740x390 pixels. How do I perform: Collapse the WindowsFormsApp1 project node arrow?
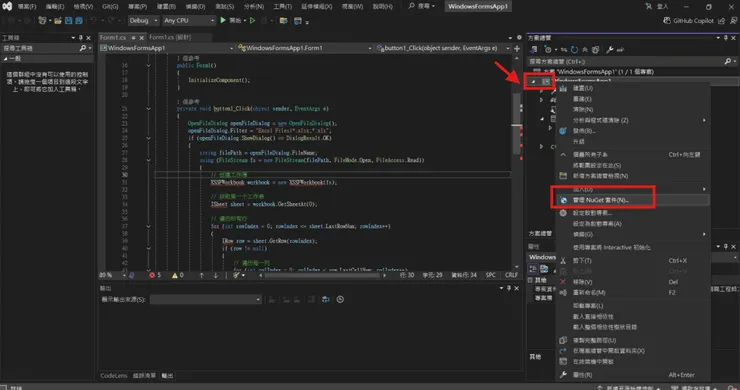[x=533, y=81]
